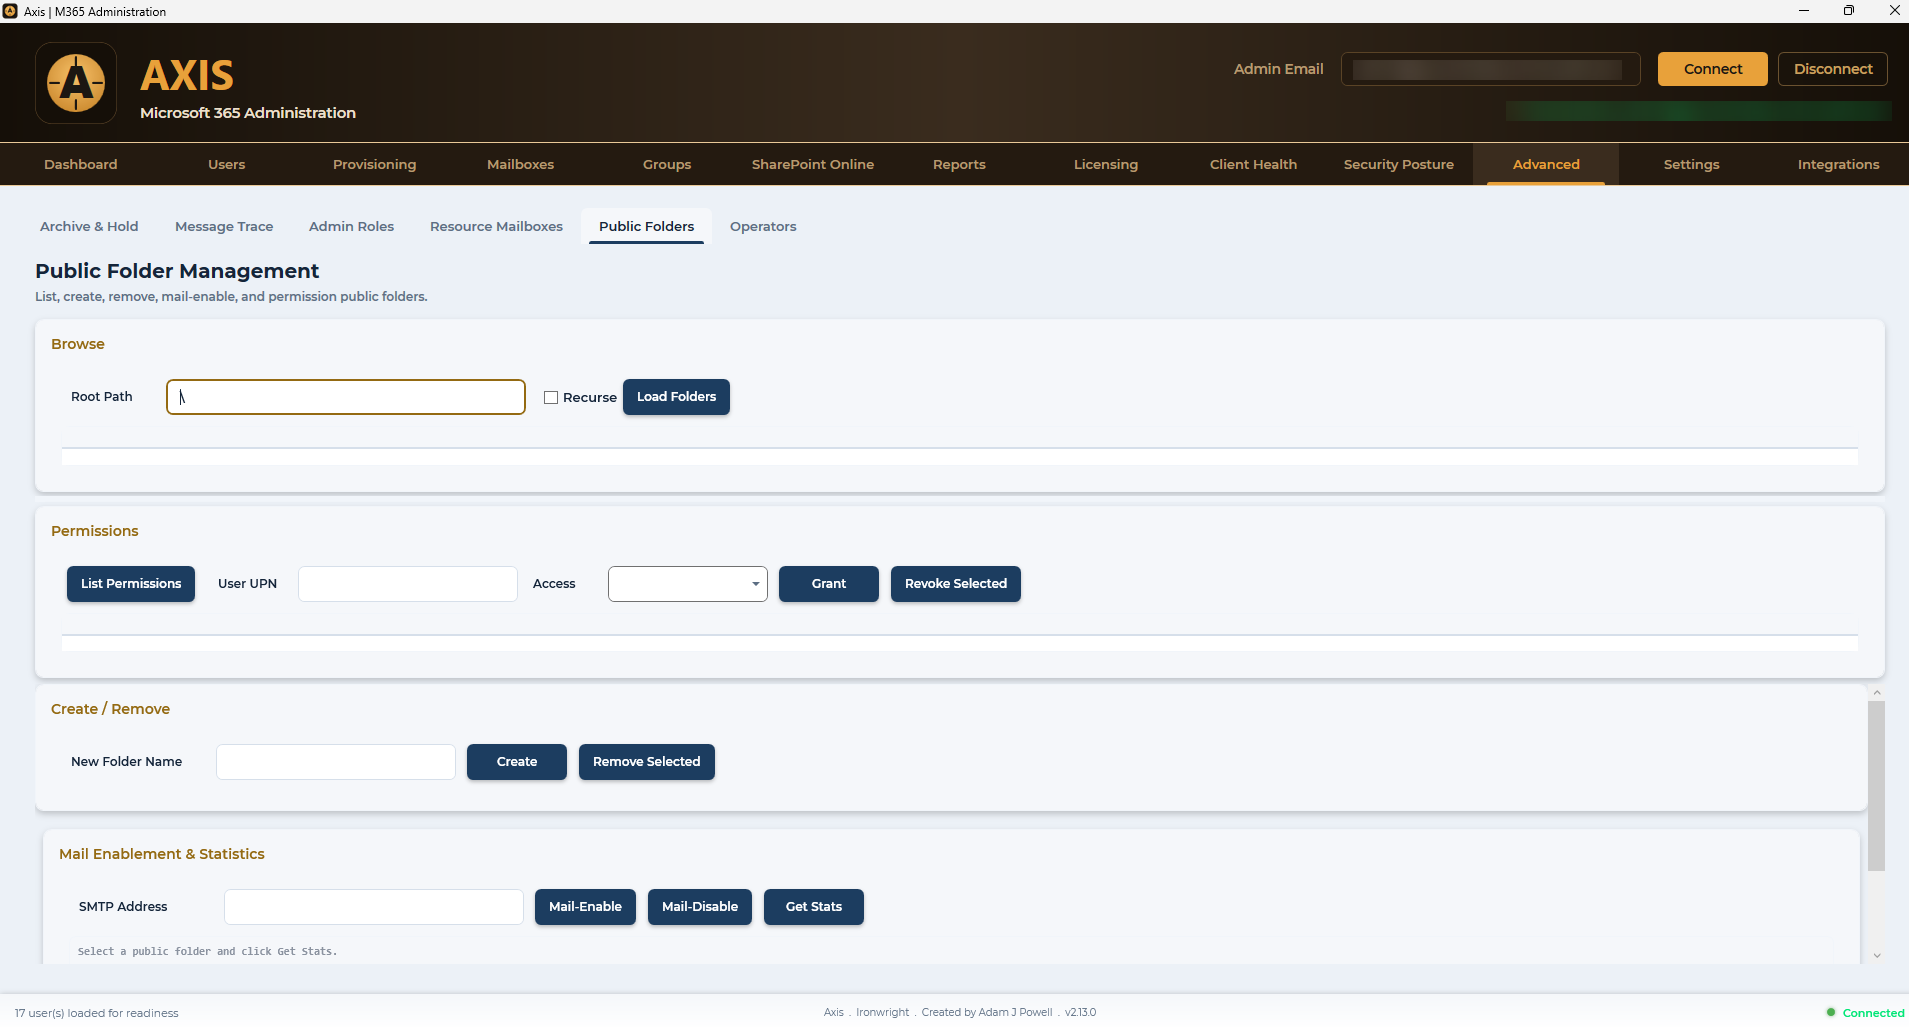Image resolution: width=1909 pixels, height=1027 pixels.
Task: Click the Grant button
Action: click(829, 584)
